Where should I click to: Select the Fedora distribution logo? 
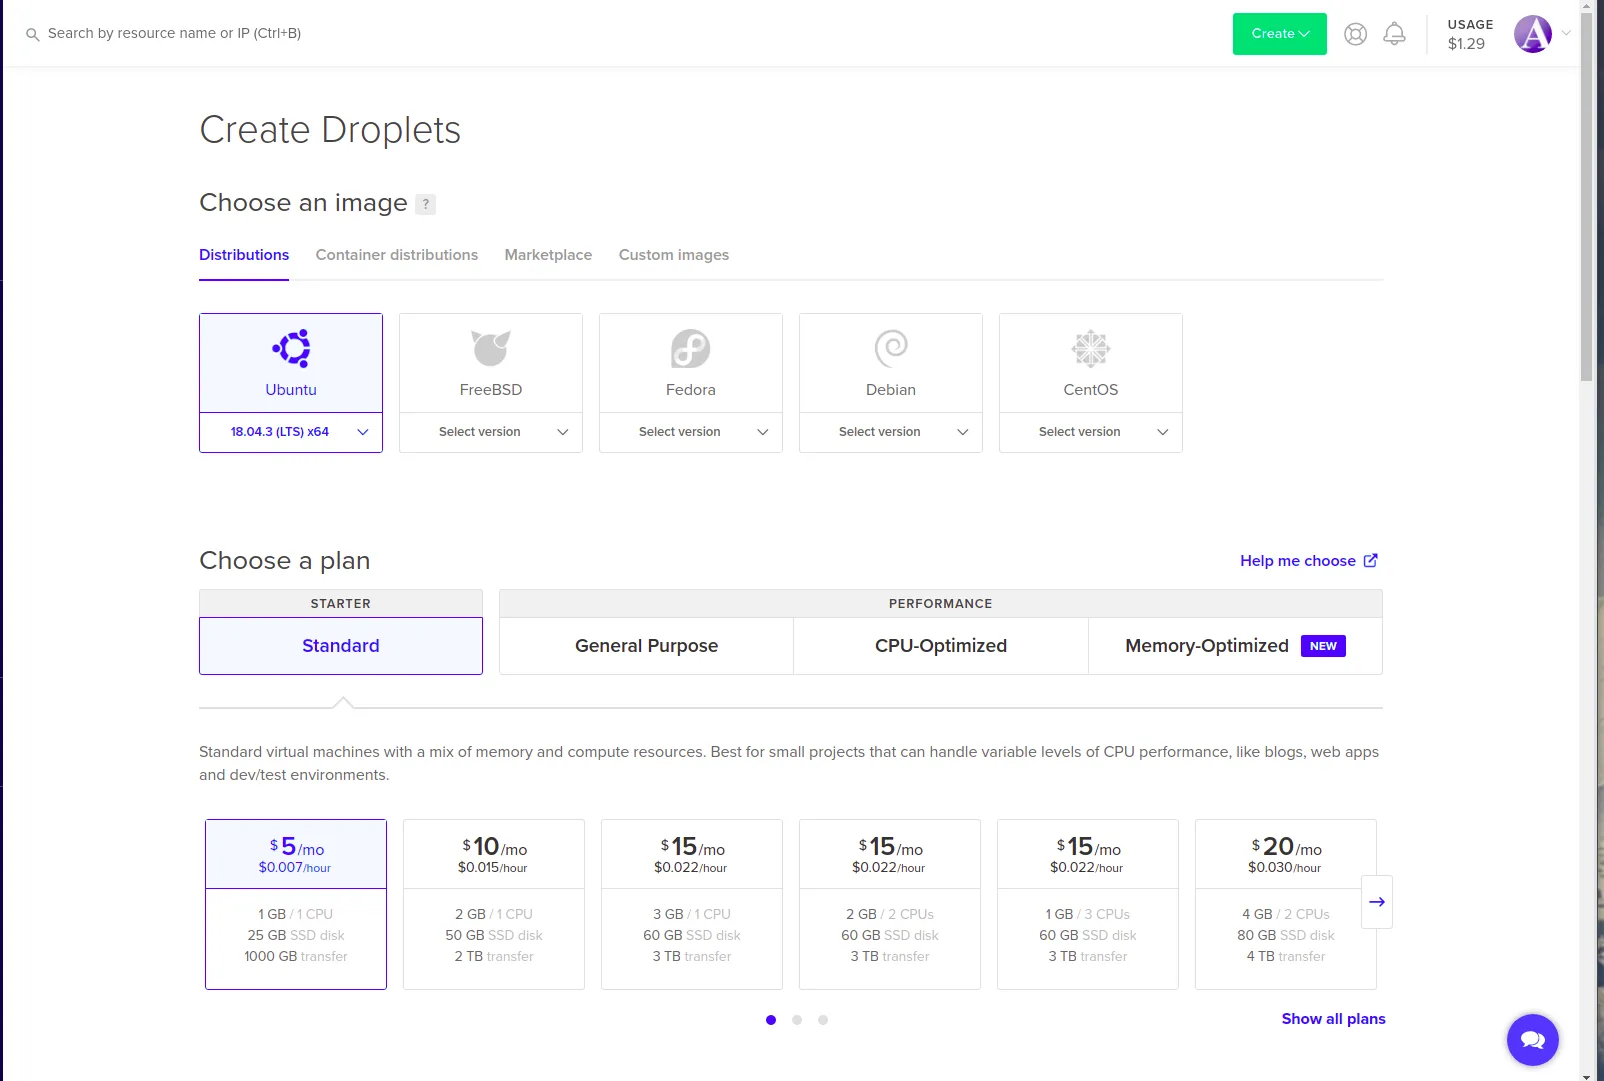click(x=691, y=348)
